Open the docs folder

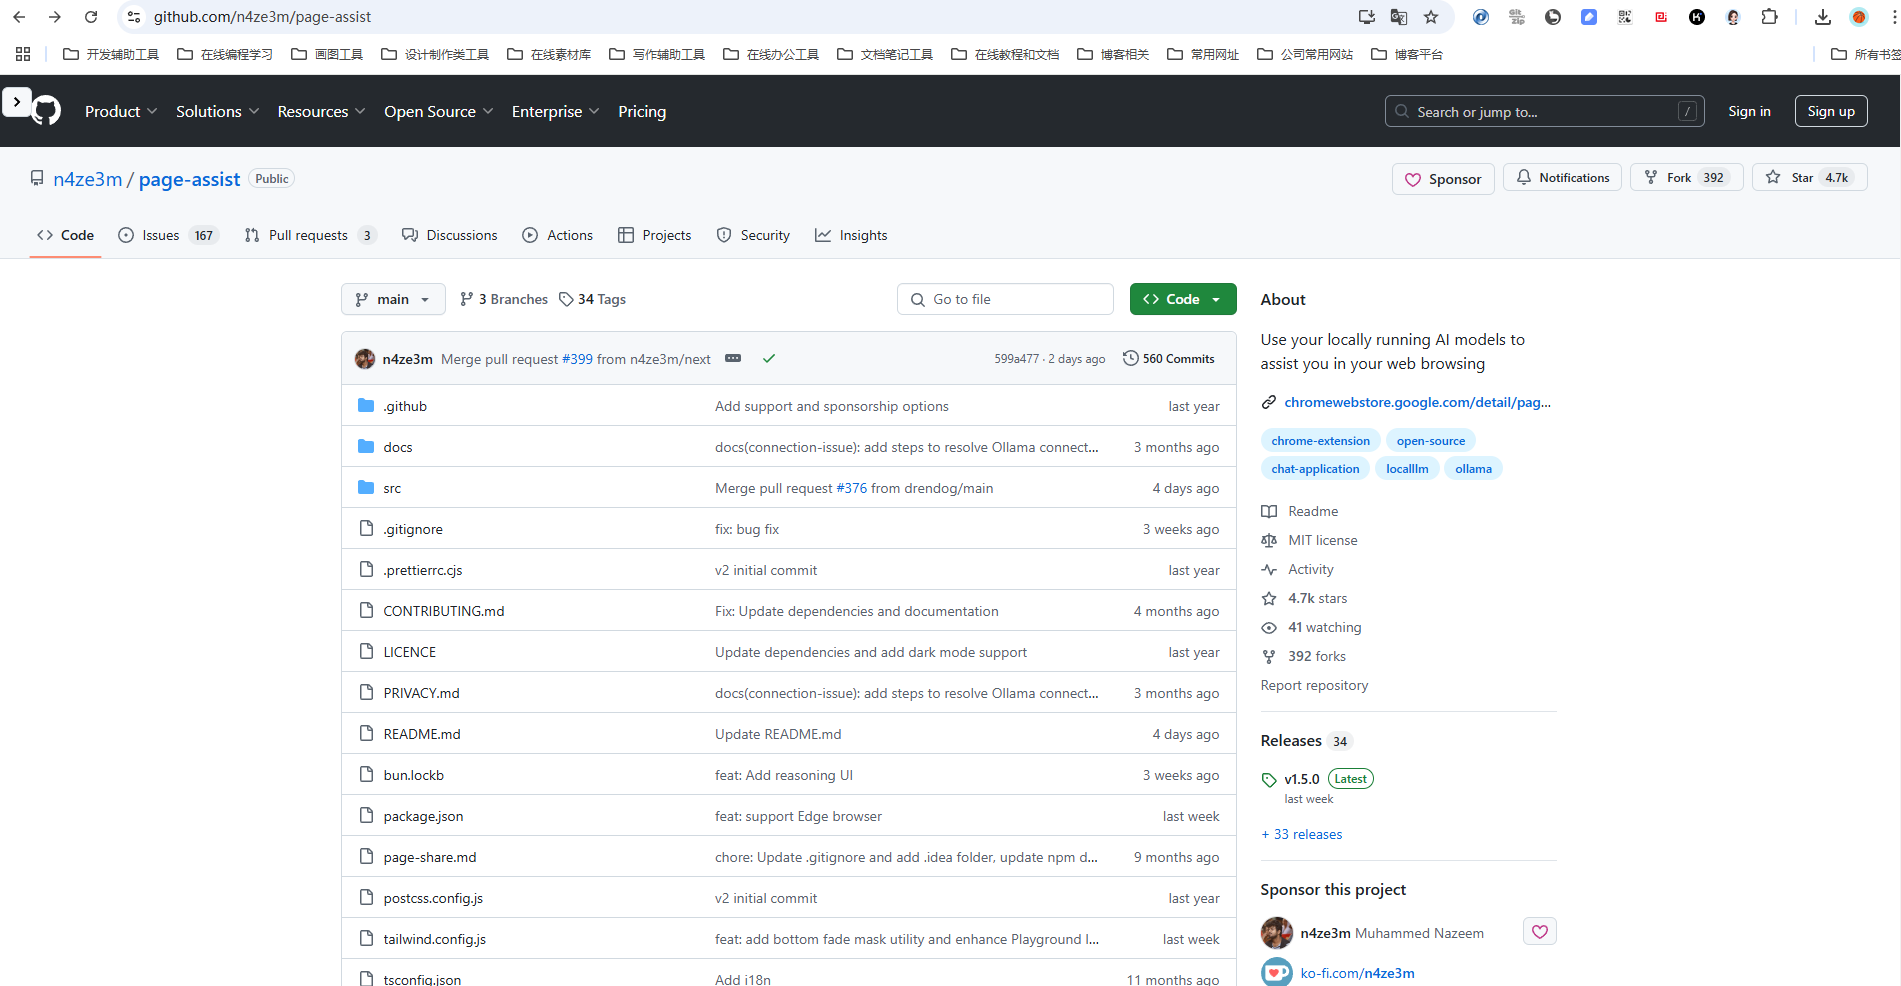tap(398, 447)
